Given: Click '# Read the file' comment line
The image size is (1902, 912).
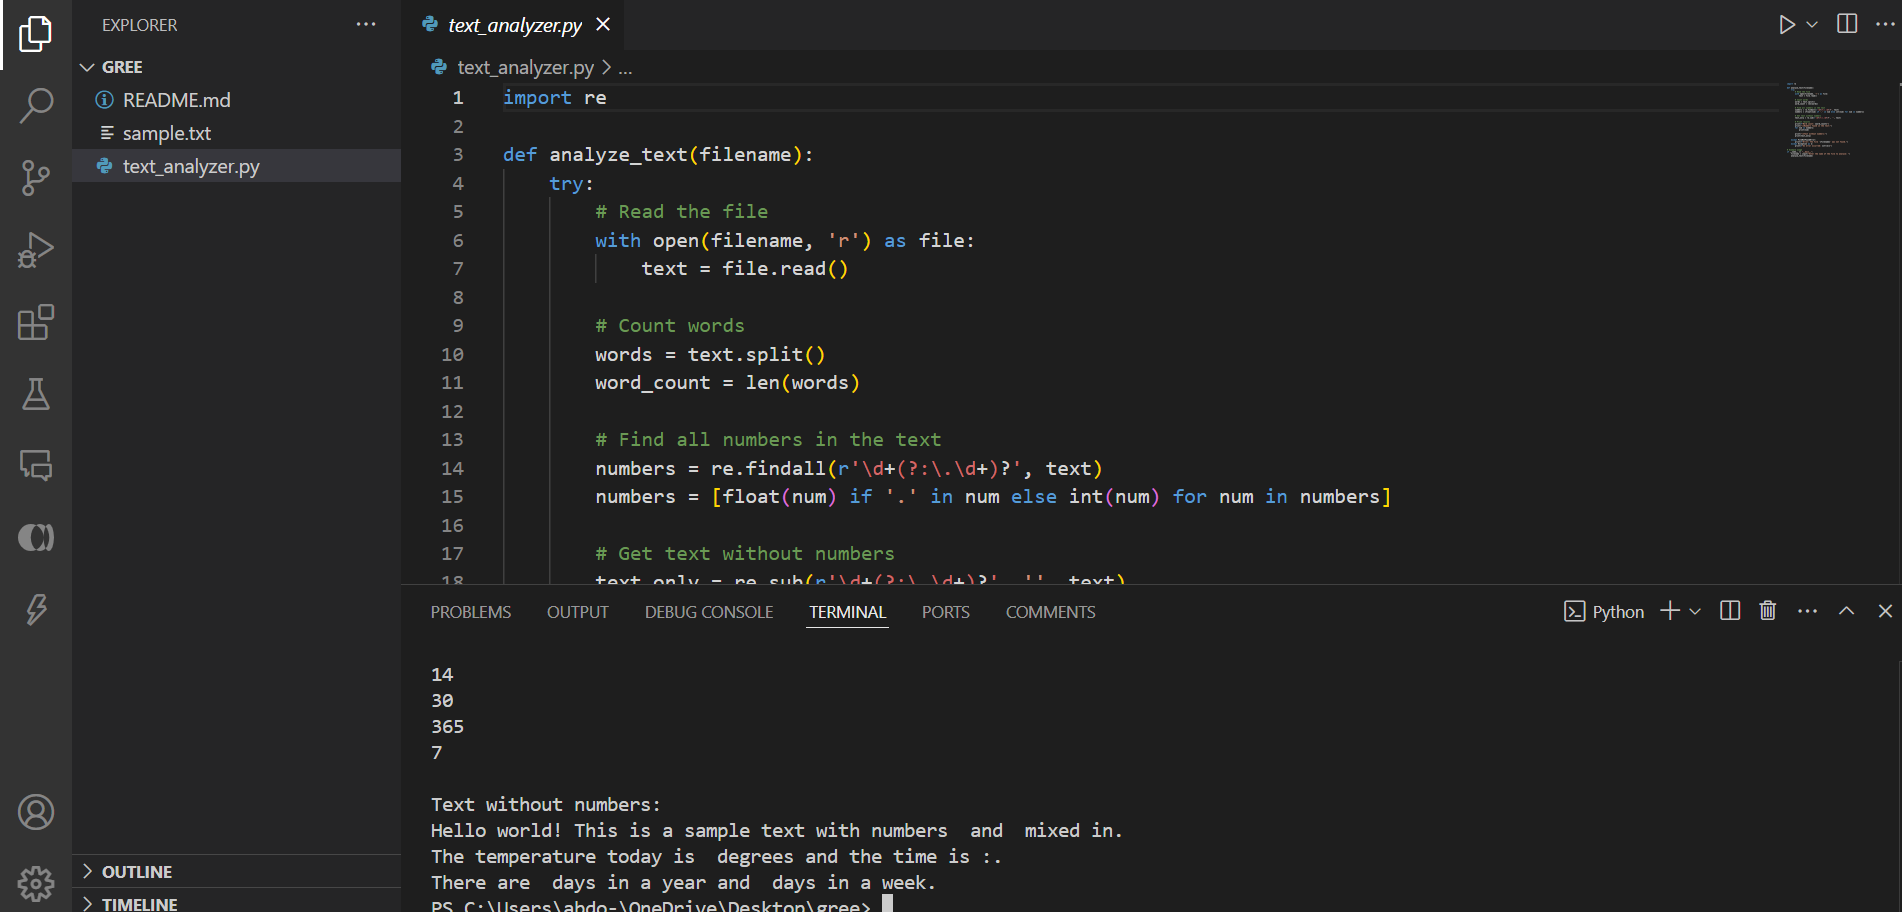Looking at the screenshot, I should [x=681, y=211].
